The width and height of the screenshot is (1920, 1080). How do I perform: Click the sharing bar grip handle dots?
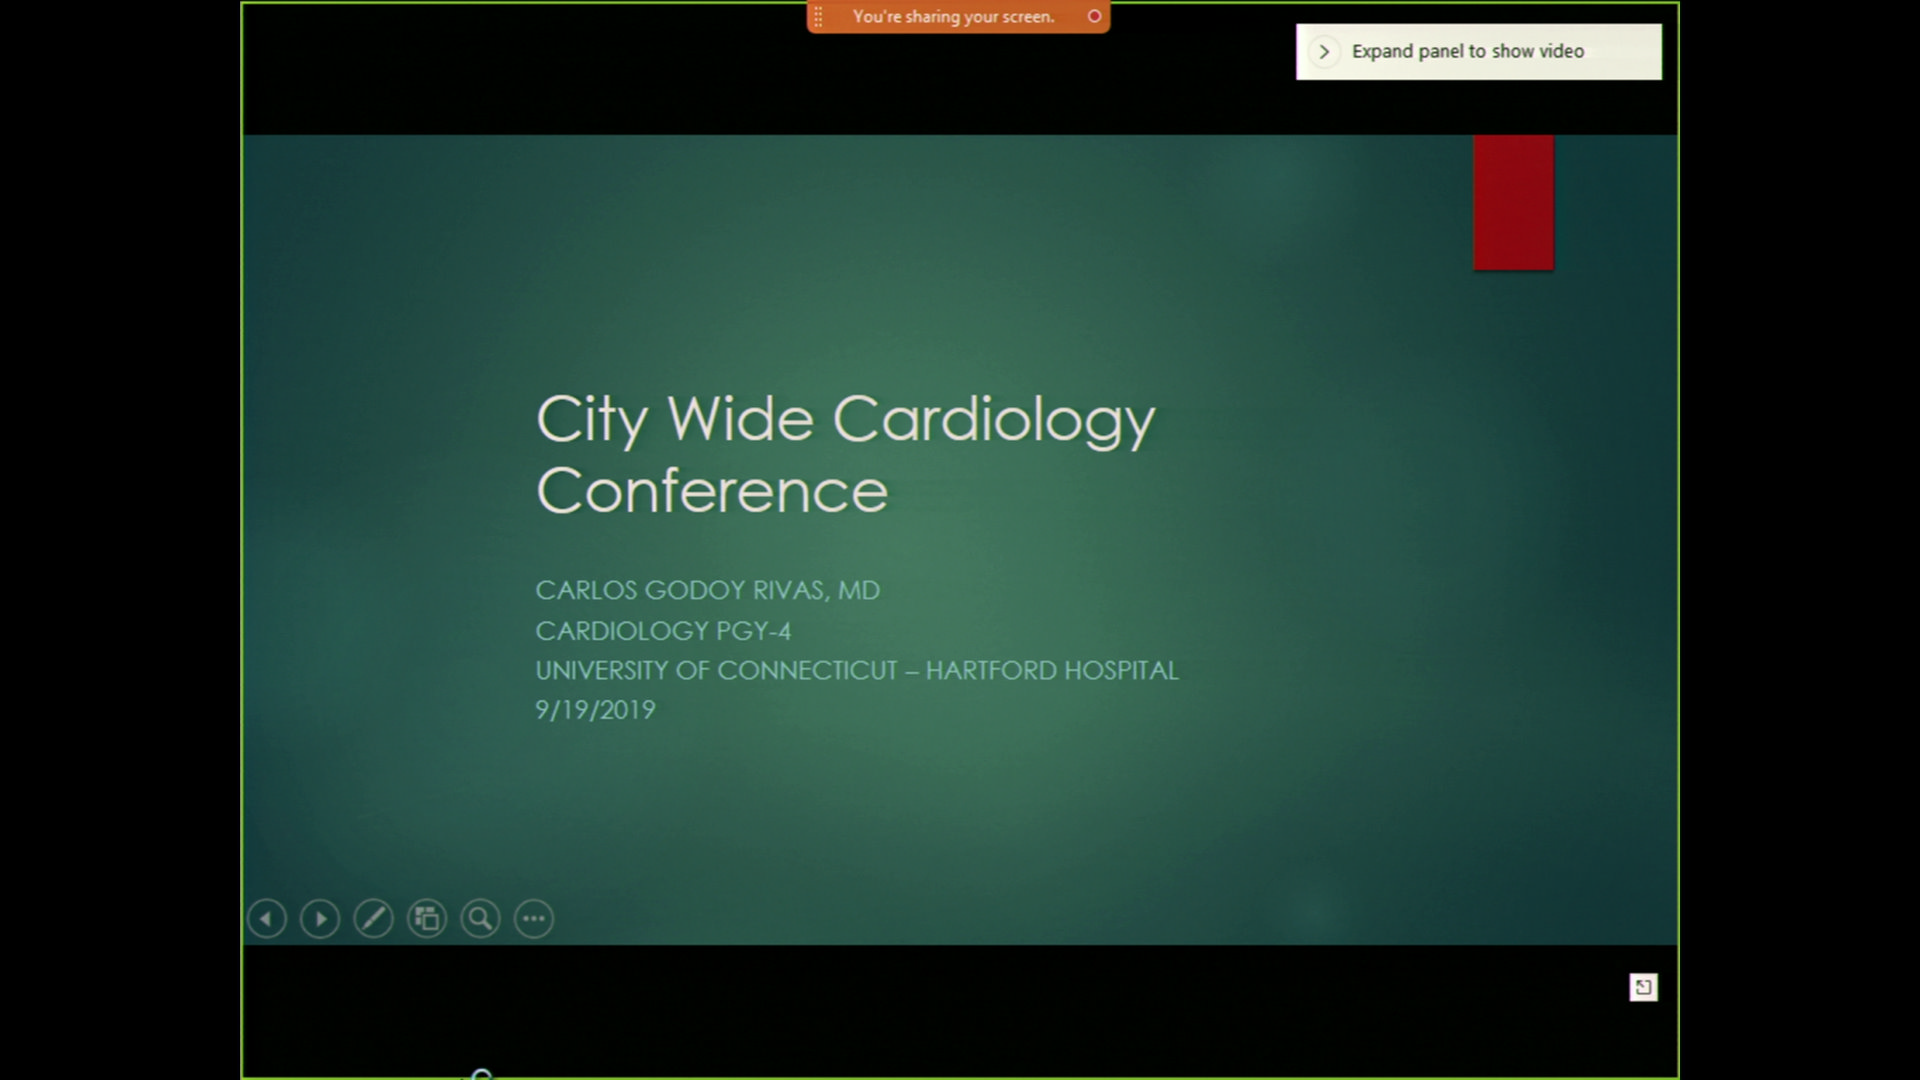pos(818,16)
